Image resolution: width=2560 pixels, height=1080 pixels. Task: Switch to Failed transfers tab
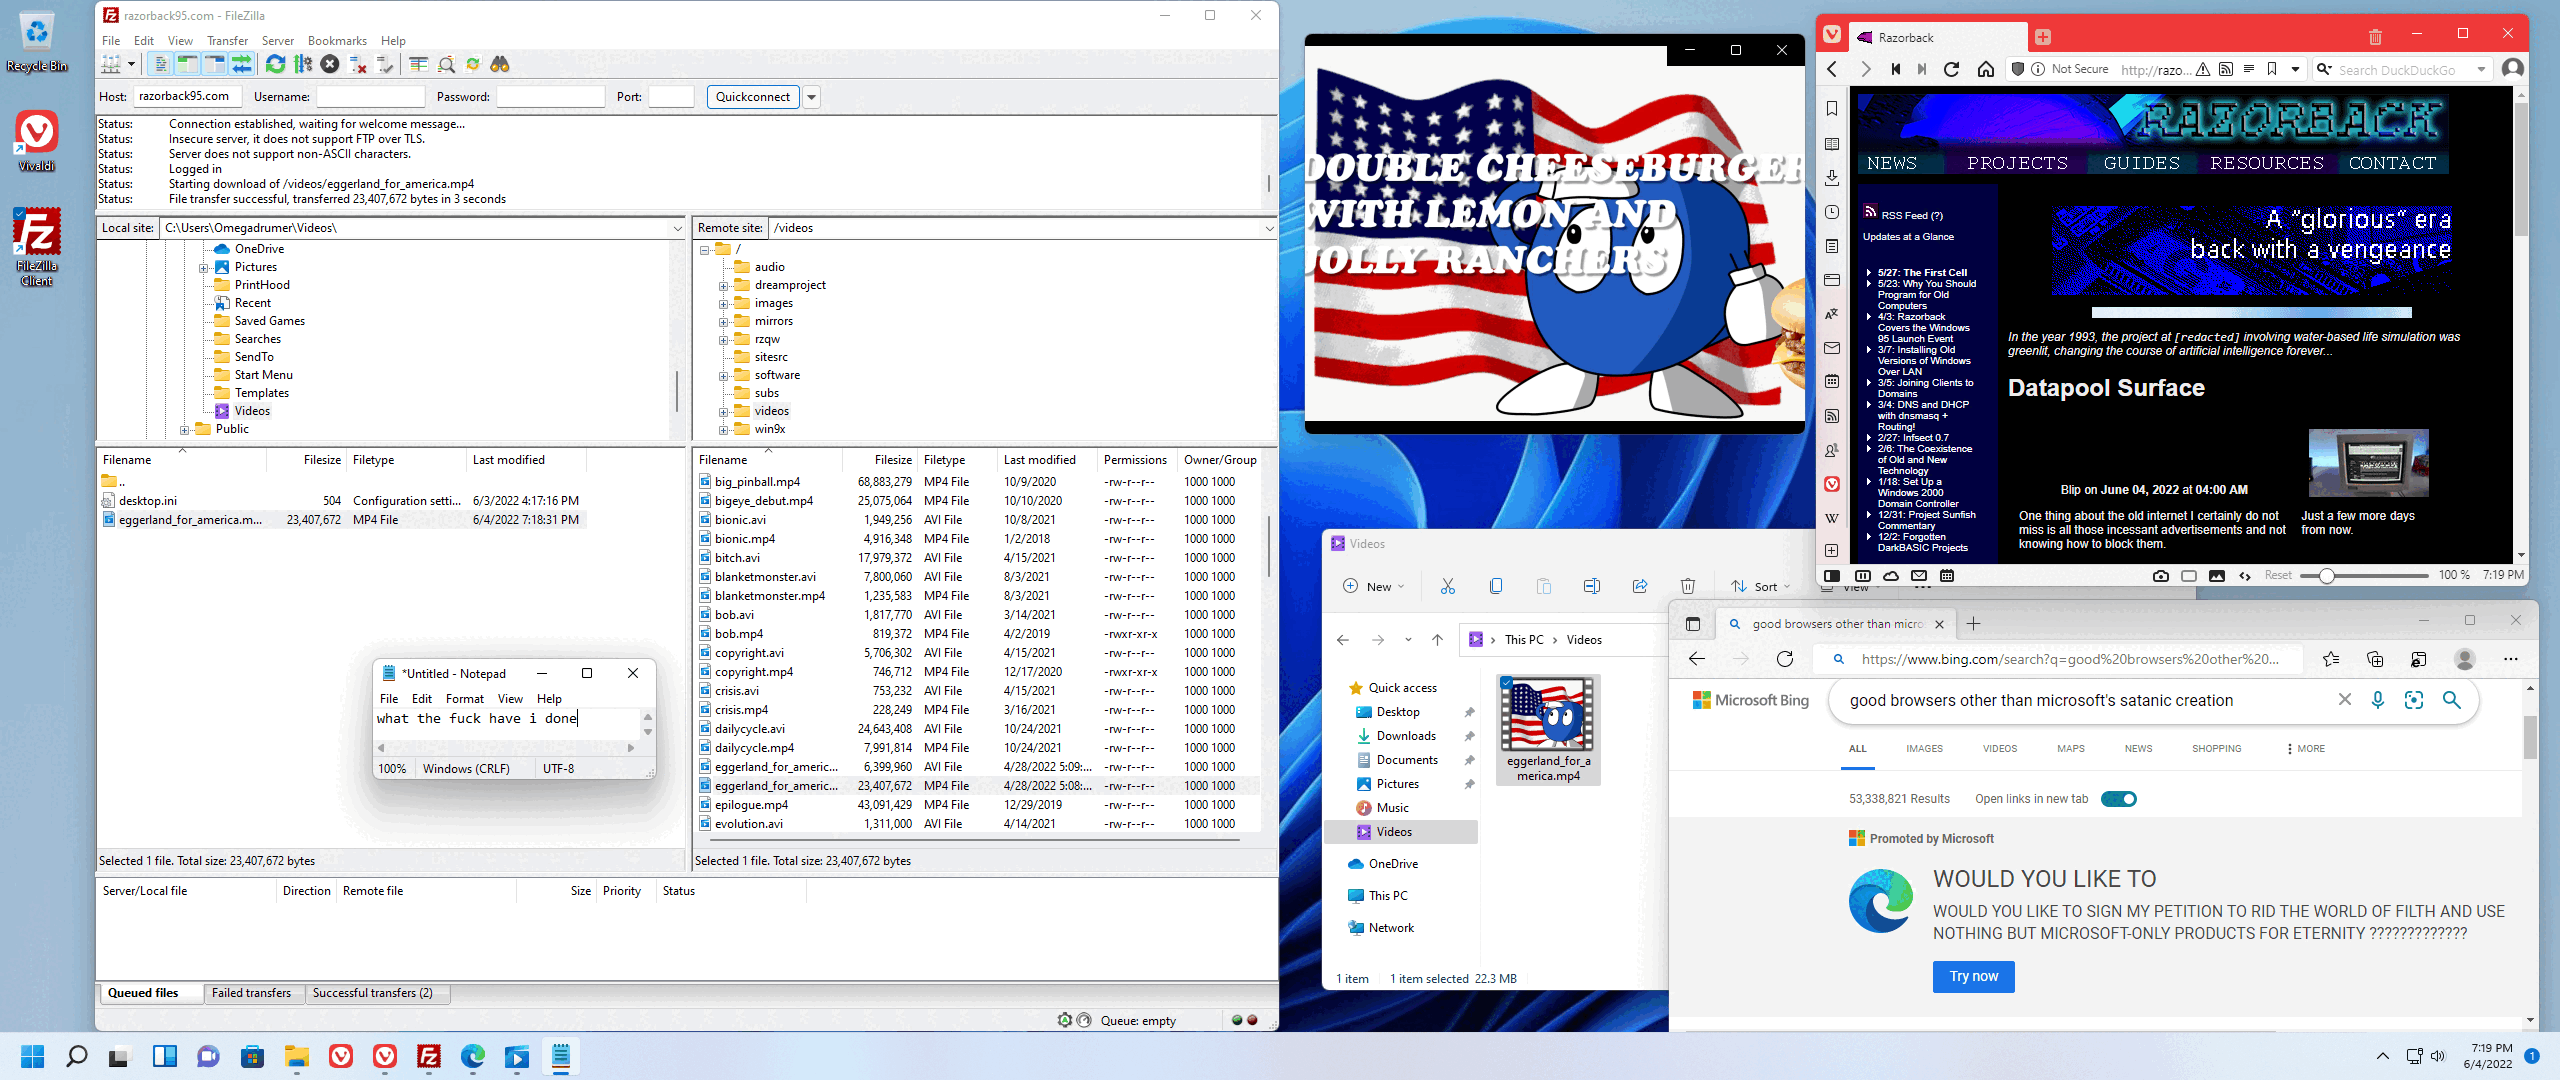(251, 993)
